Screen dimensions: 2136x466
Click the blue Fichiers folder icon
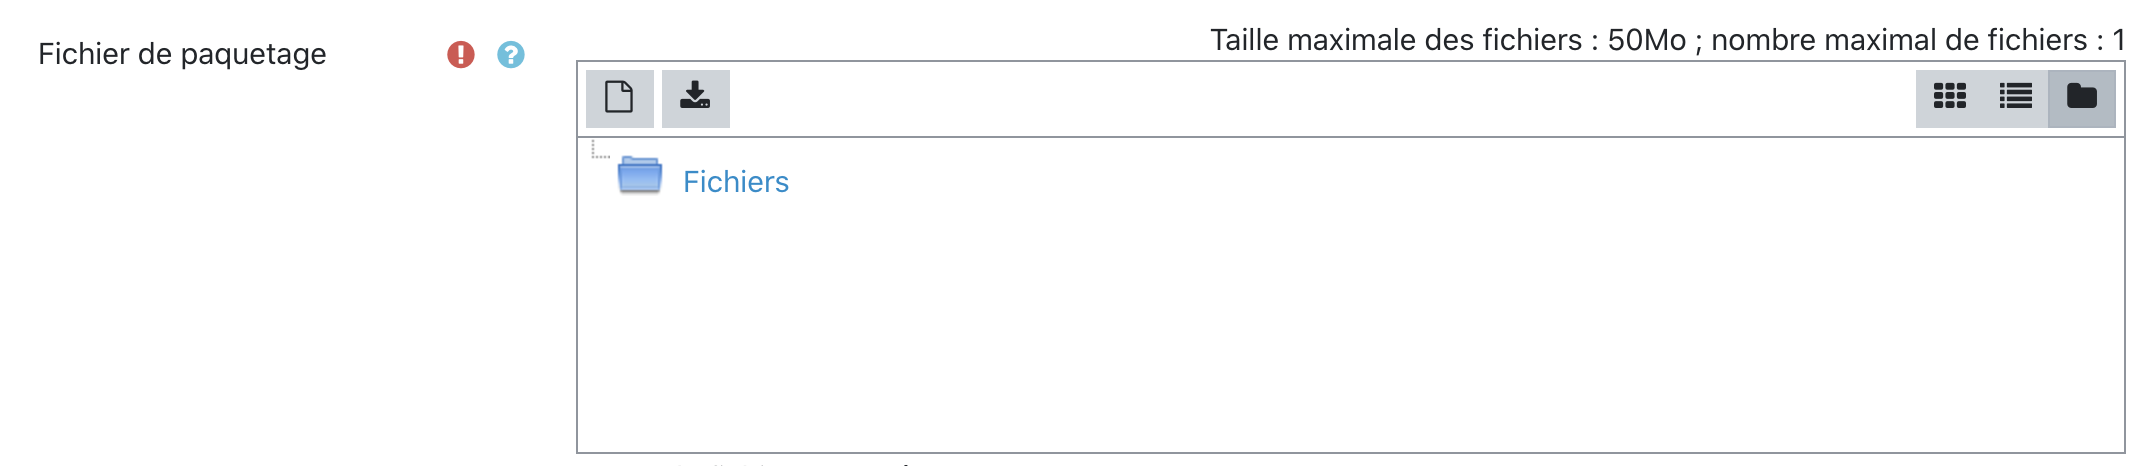pyautogui.click(x=640, y=175)
